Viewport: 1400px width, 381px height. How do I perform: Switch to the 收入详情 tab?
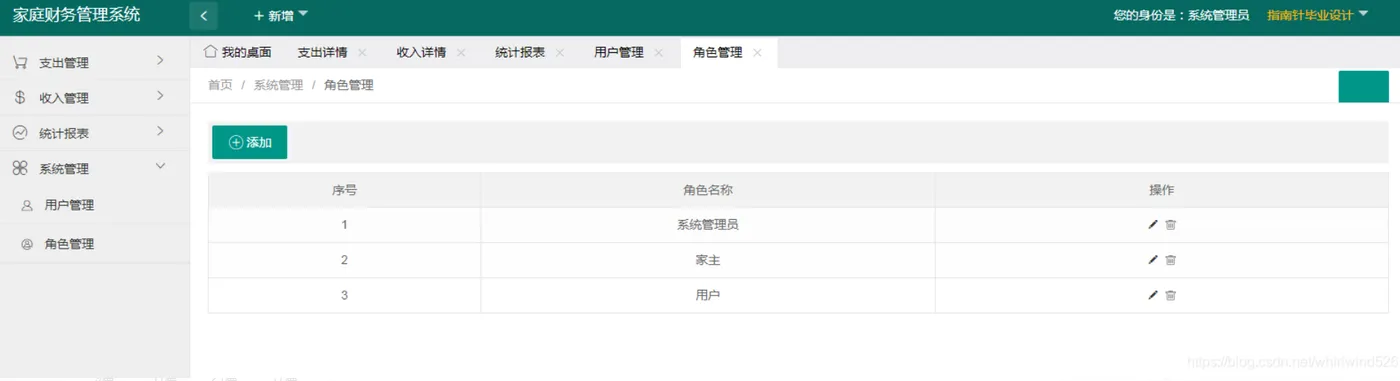(421, 52)
